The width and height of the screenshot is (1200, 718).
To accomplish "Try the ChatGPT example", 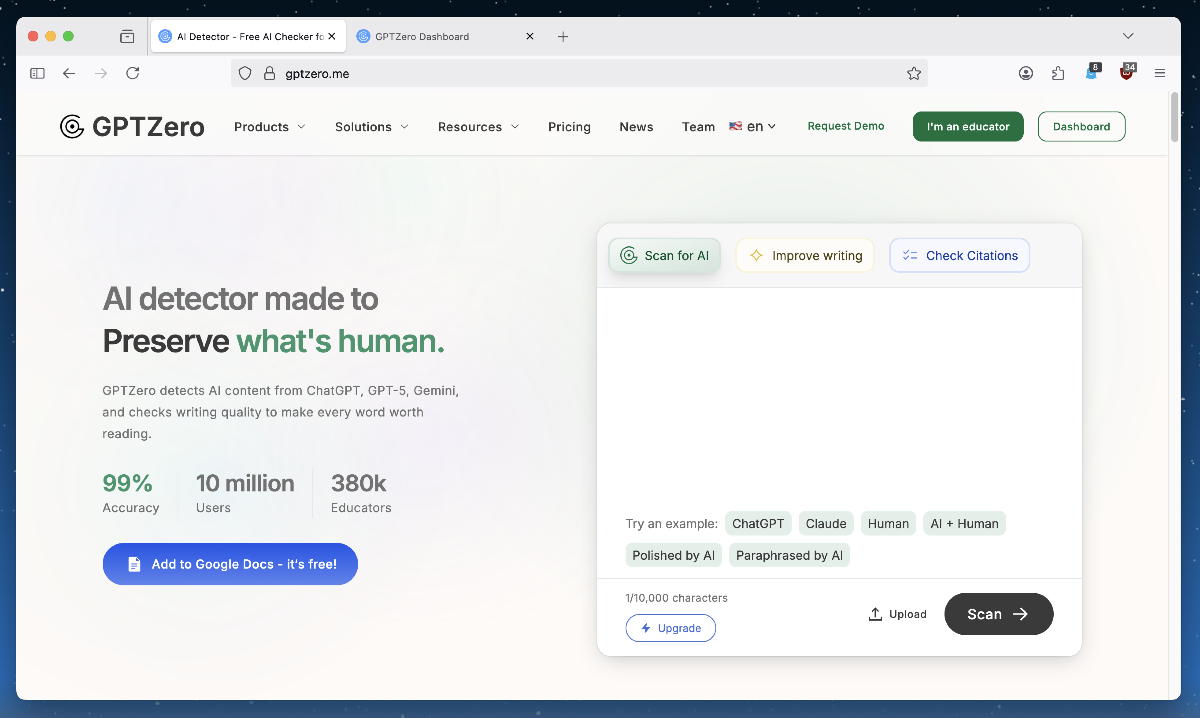I will pyautogui.click(x=758, y=523).
